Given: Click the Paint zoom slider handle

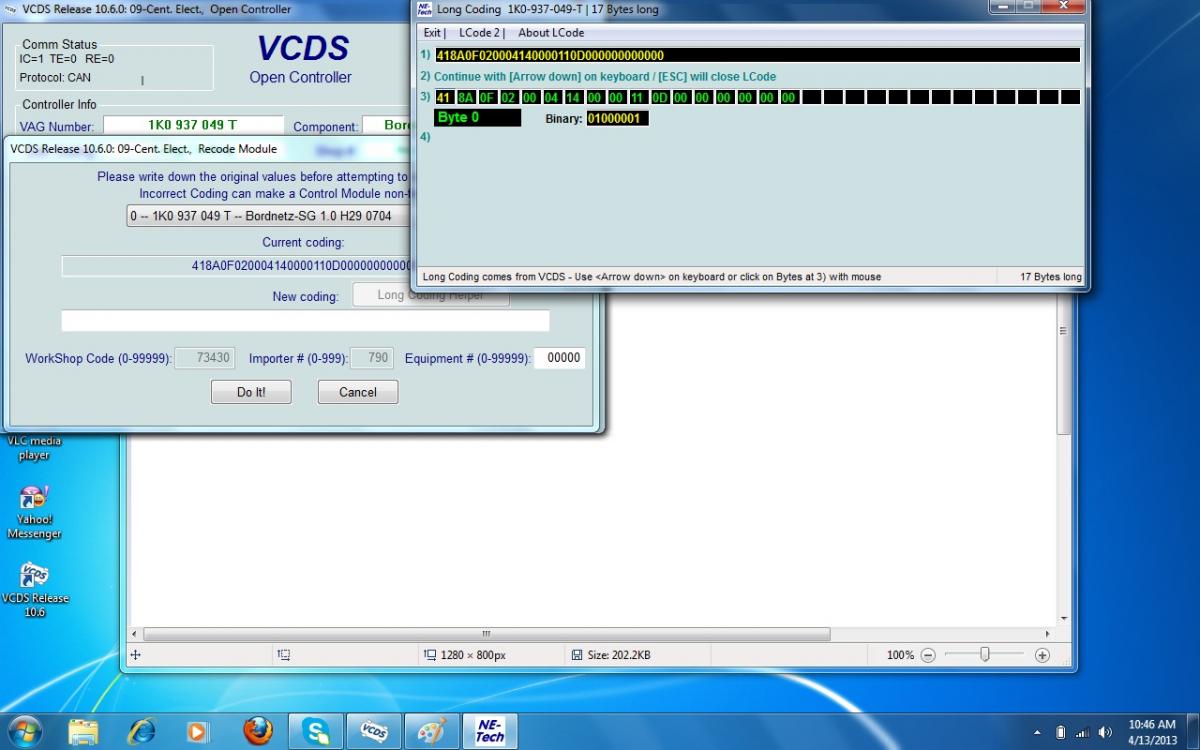Looking at the screenshot, I should pos(985,654).
